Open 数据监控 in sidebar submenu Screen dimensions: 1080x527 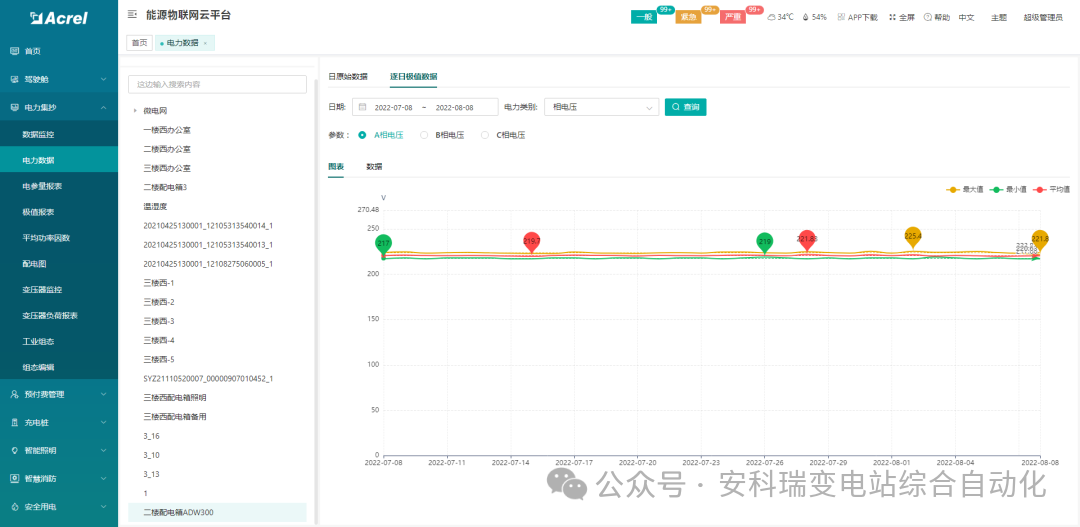pyautogui.click(x=39, y=134)
